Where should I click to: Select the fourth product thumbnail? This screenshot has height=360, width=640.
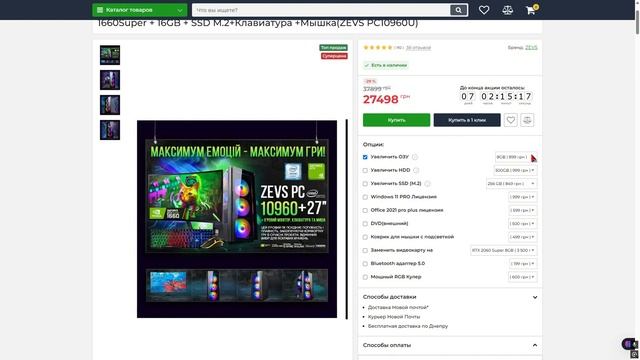[110, 130]
